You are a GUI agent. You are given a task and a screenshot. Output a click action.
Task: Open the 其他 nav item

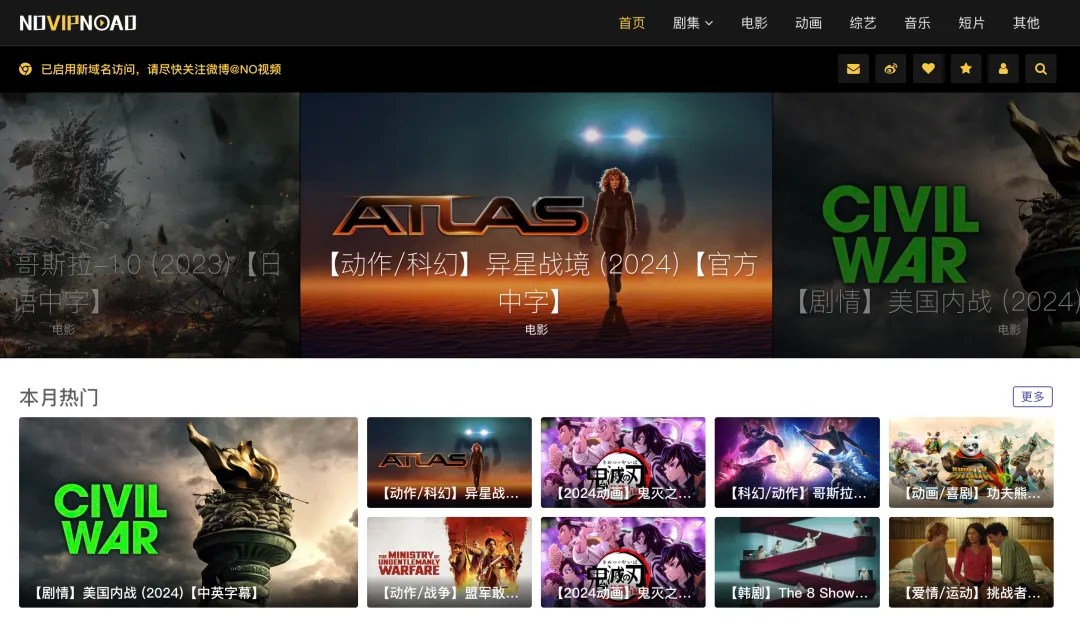click(x=1026, y=23)
